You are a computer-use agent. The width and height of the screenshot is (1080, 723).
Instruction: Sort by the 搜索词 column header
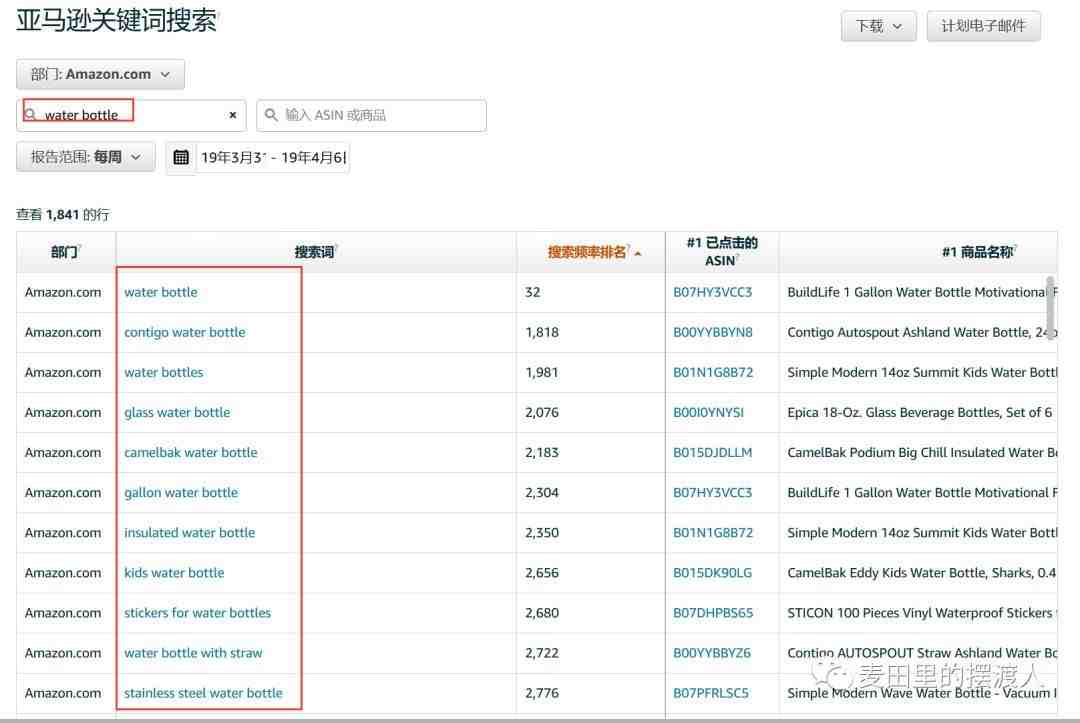coord(315,252)
